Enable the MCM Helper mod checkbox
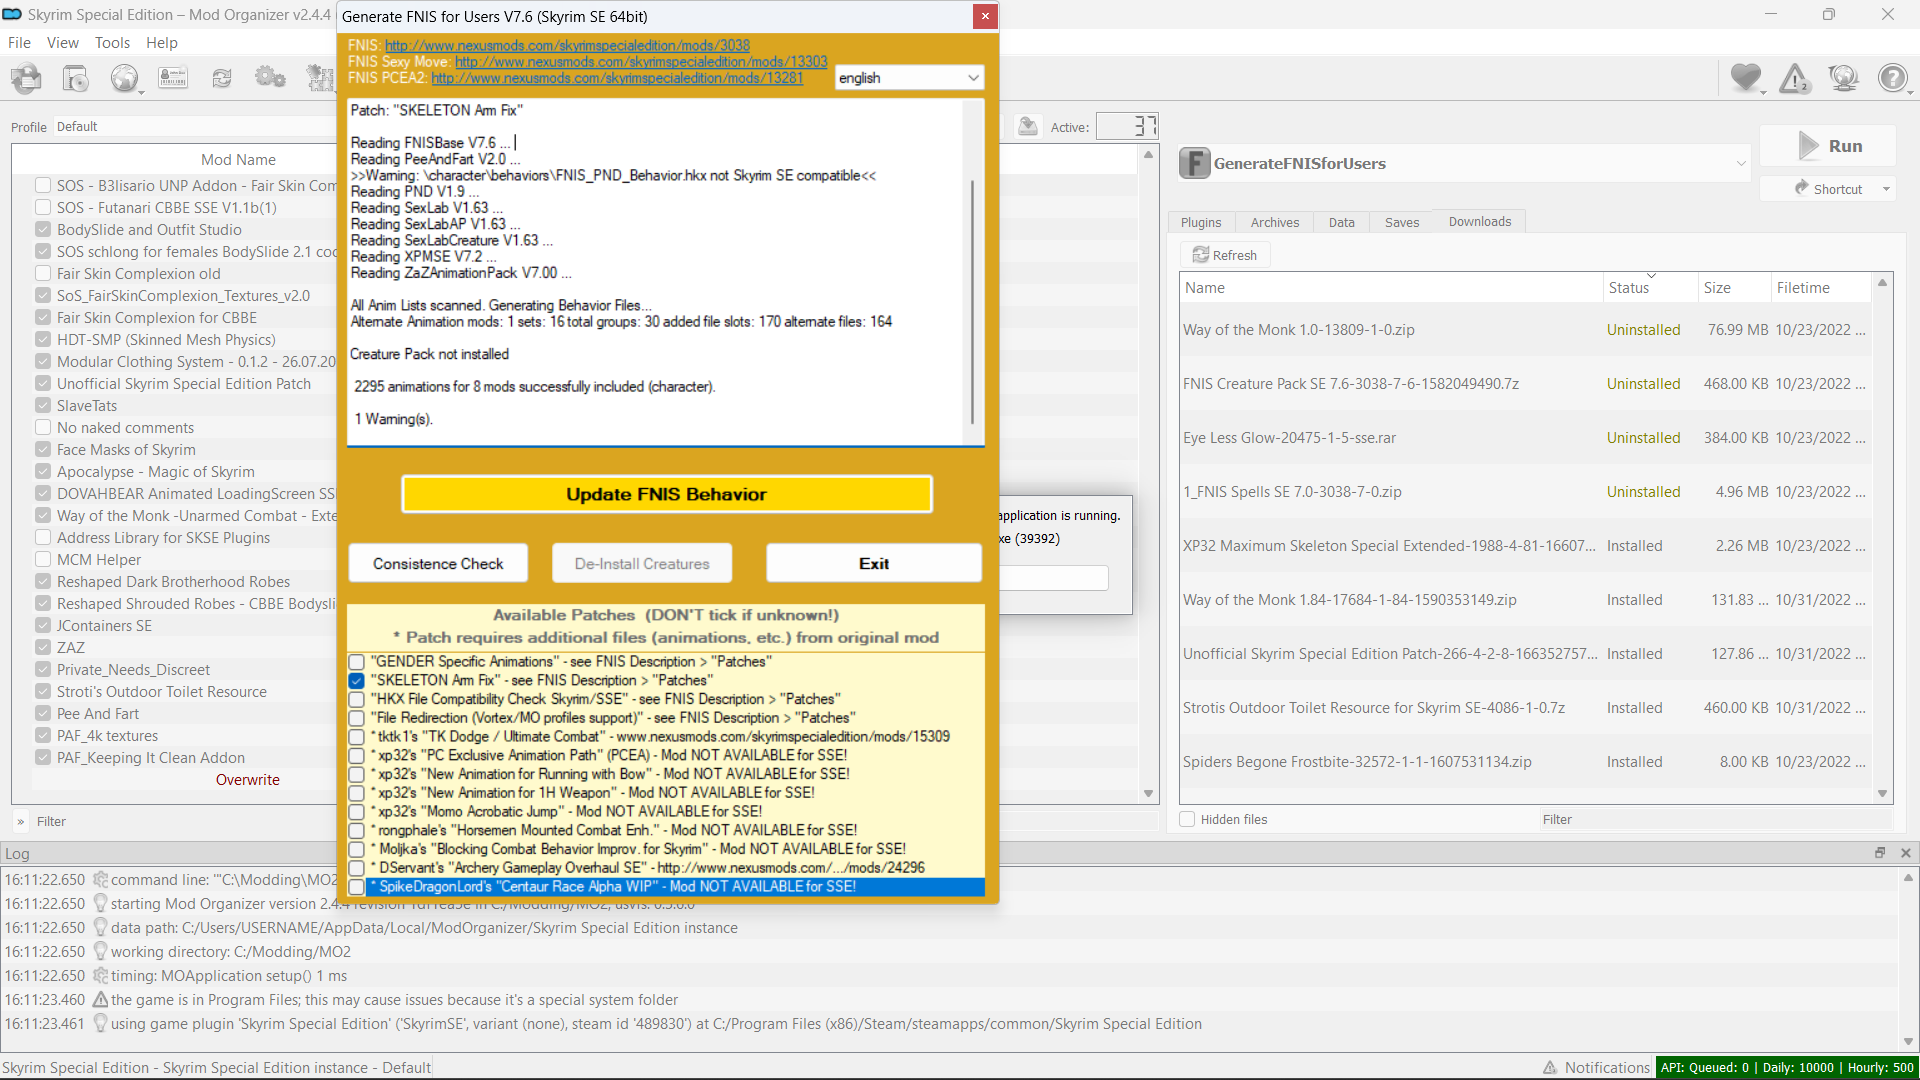 click(x=43, y=560)
